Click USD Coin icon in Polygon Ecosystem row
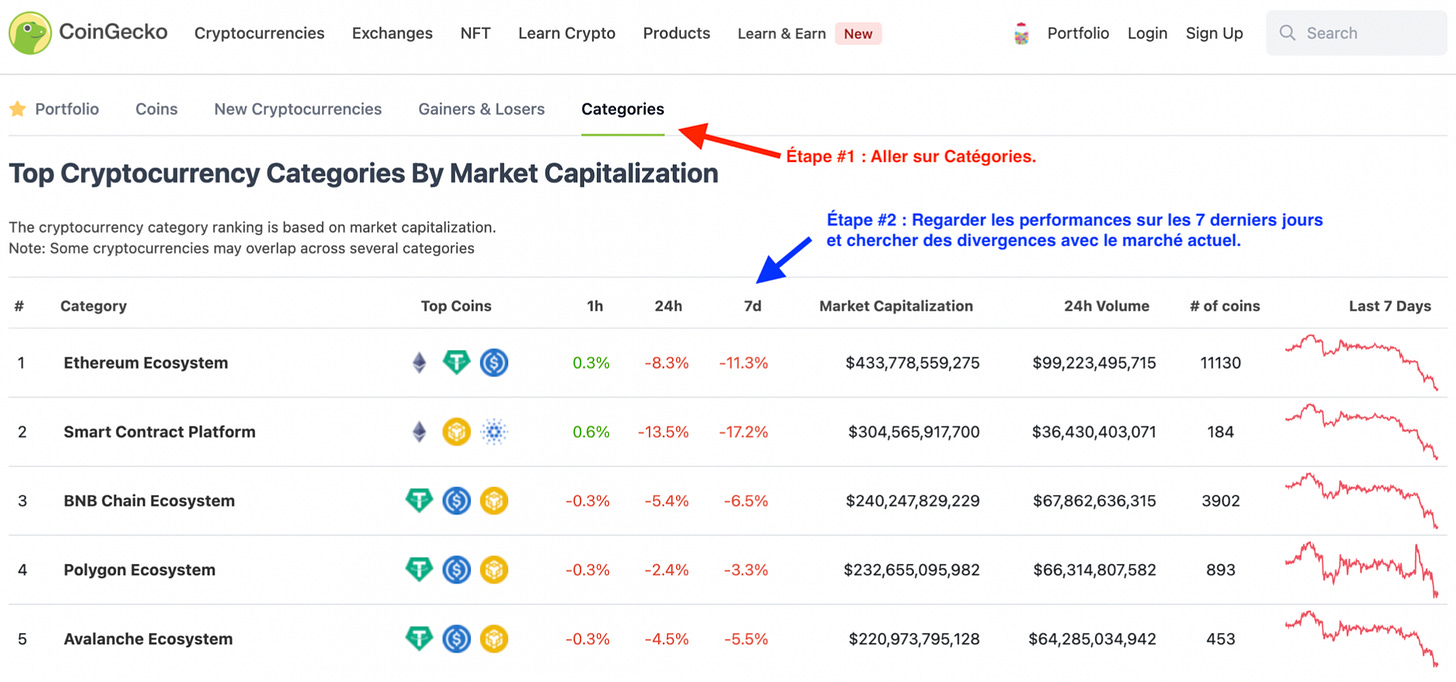The height and width of the screenshot is (682, 1456). [456, 569]
